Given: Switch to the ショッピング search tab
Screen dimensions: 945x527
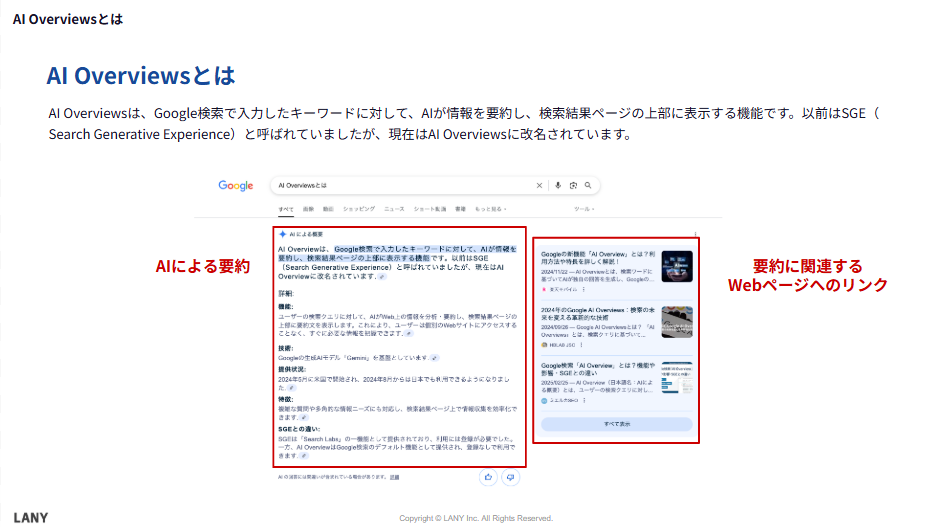Looking at the screenshot, I should coord(359,209).
